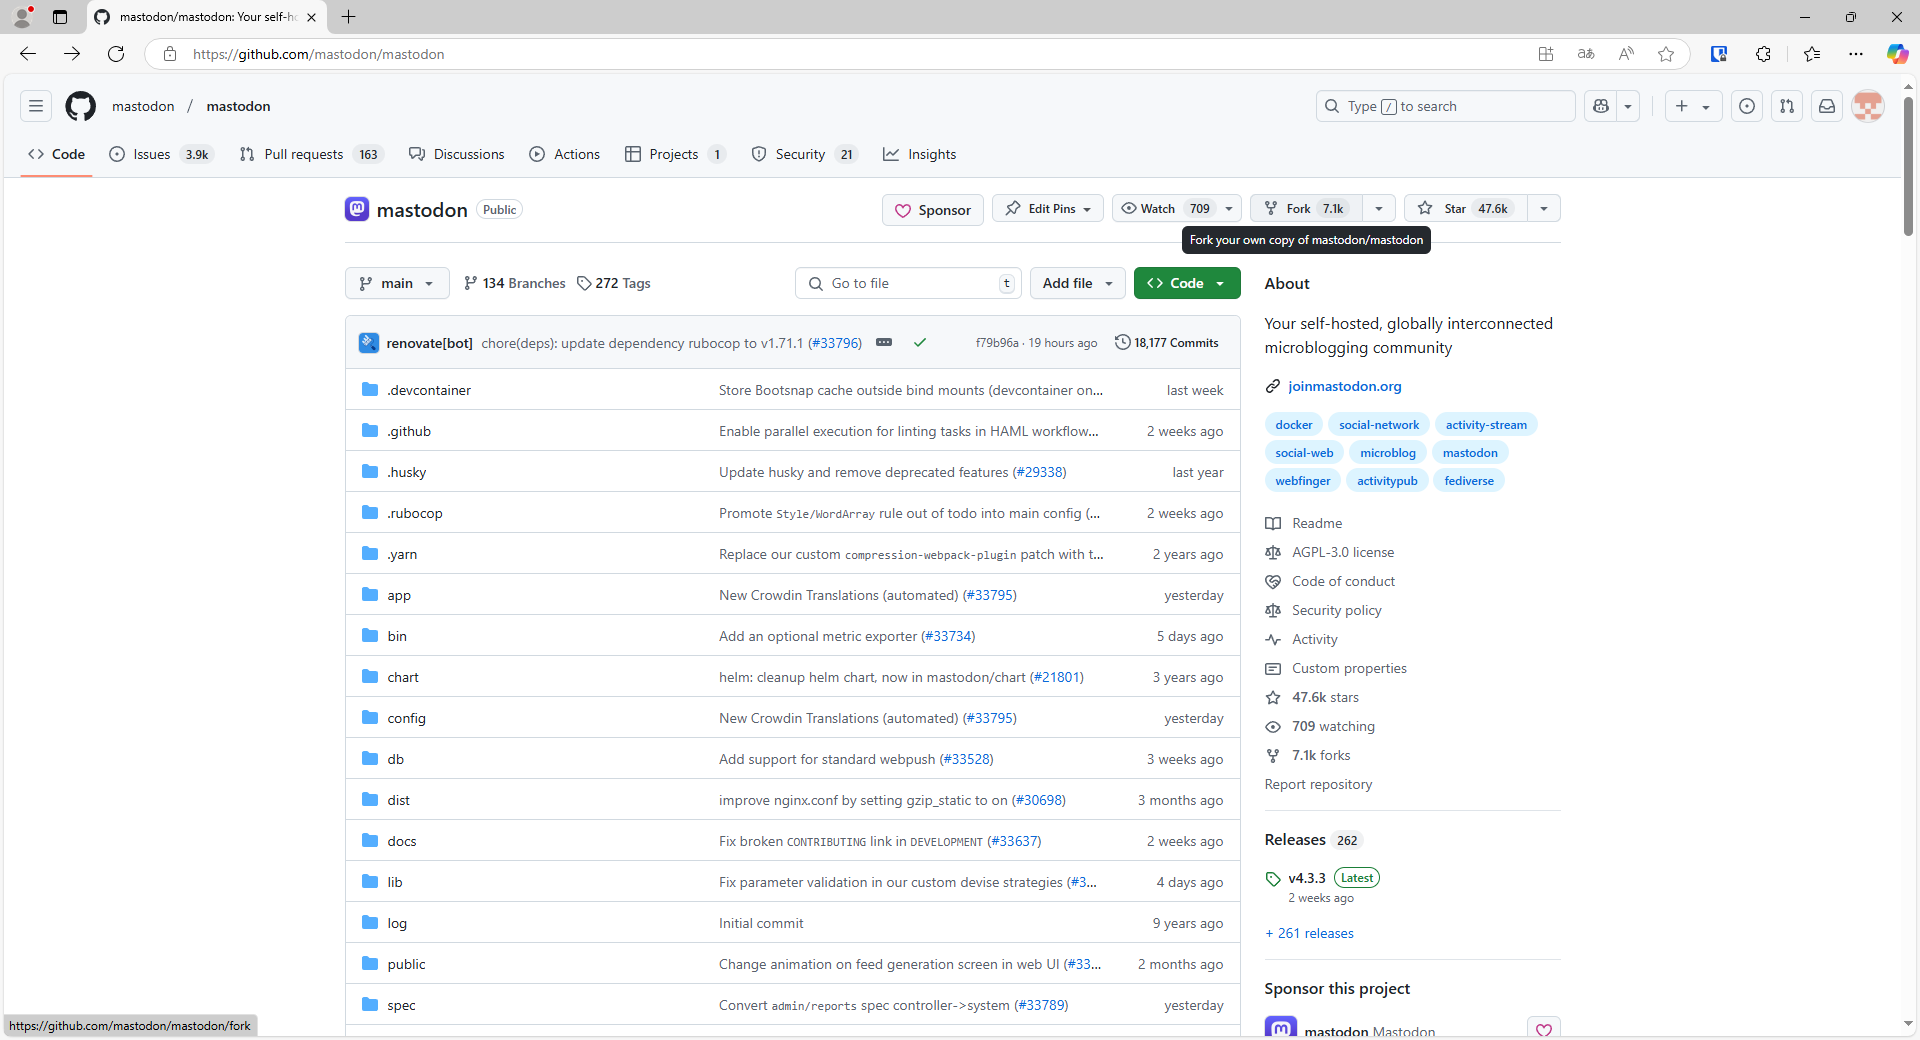View the commit status check mark
This screenshot has height=1040, width=1920.
tap(920, 343)
